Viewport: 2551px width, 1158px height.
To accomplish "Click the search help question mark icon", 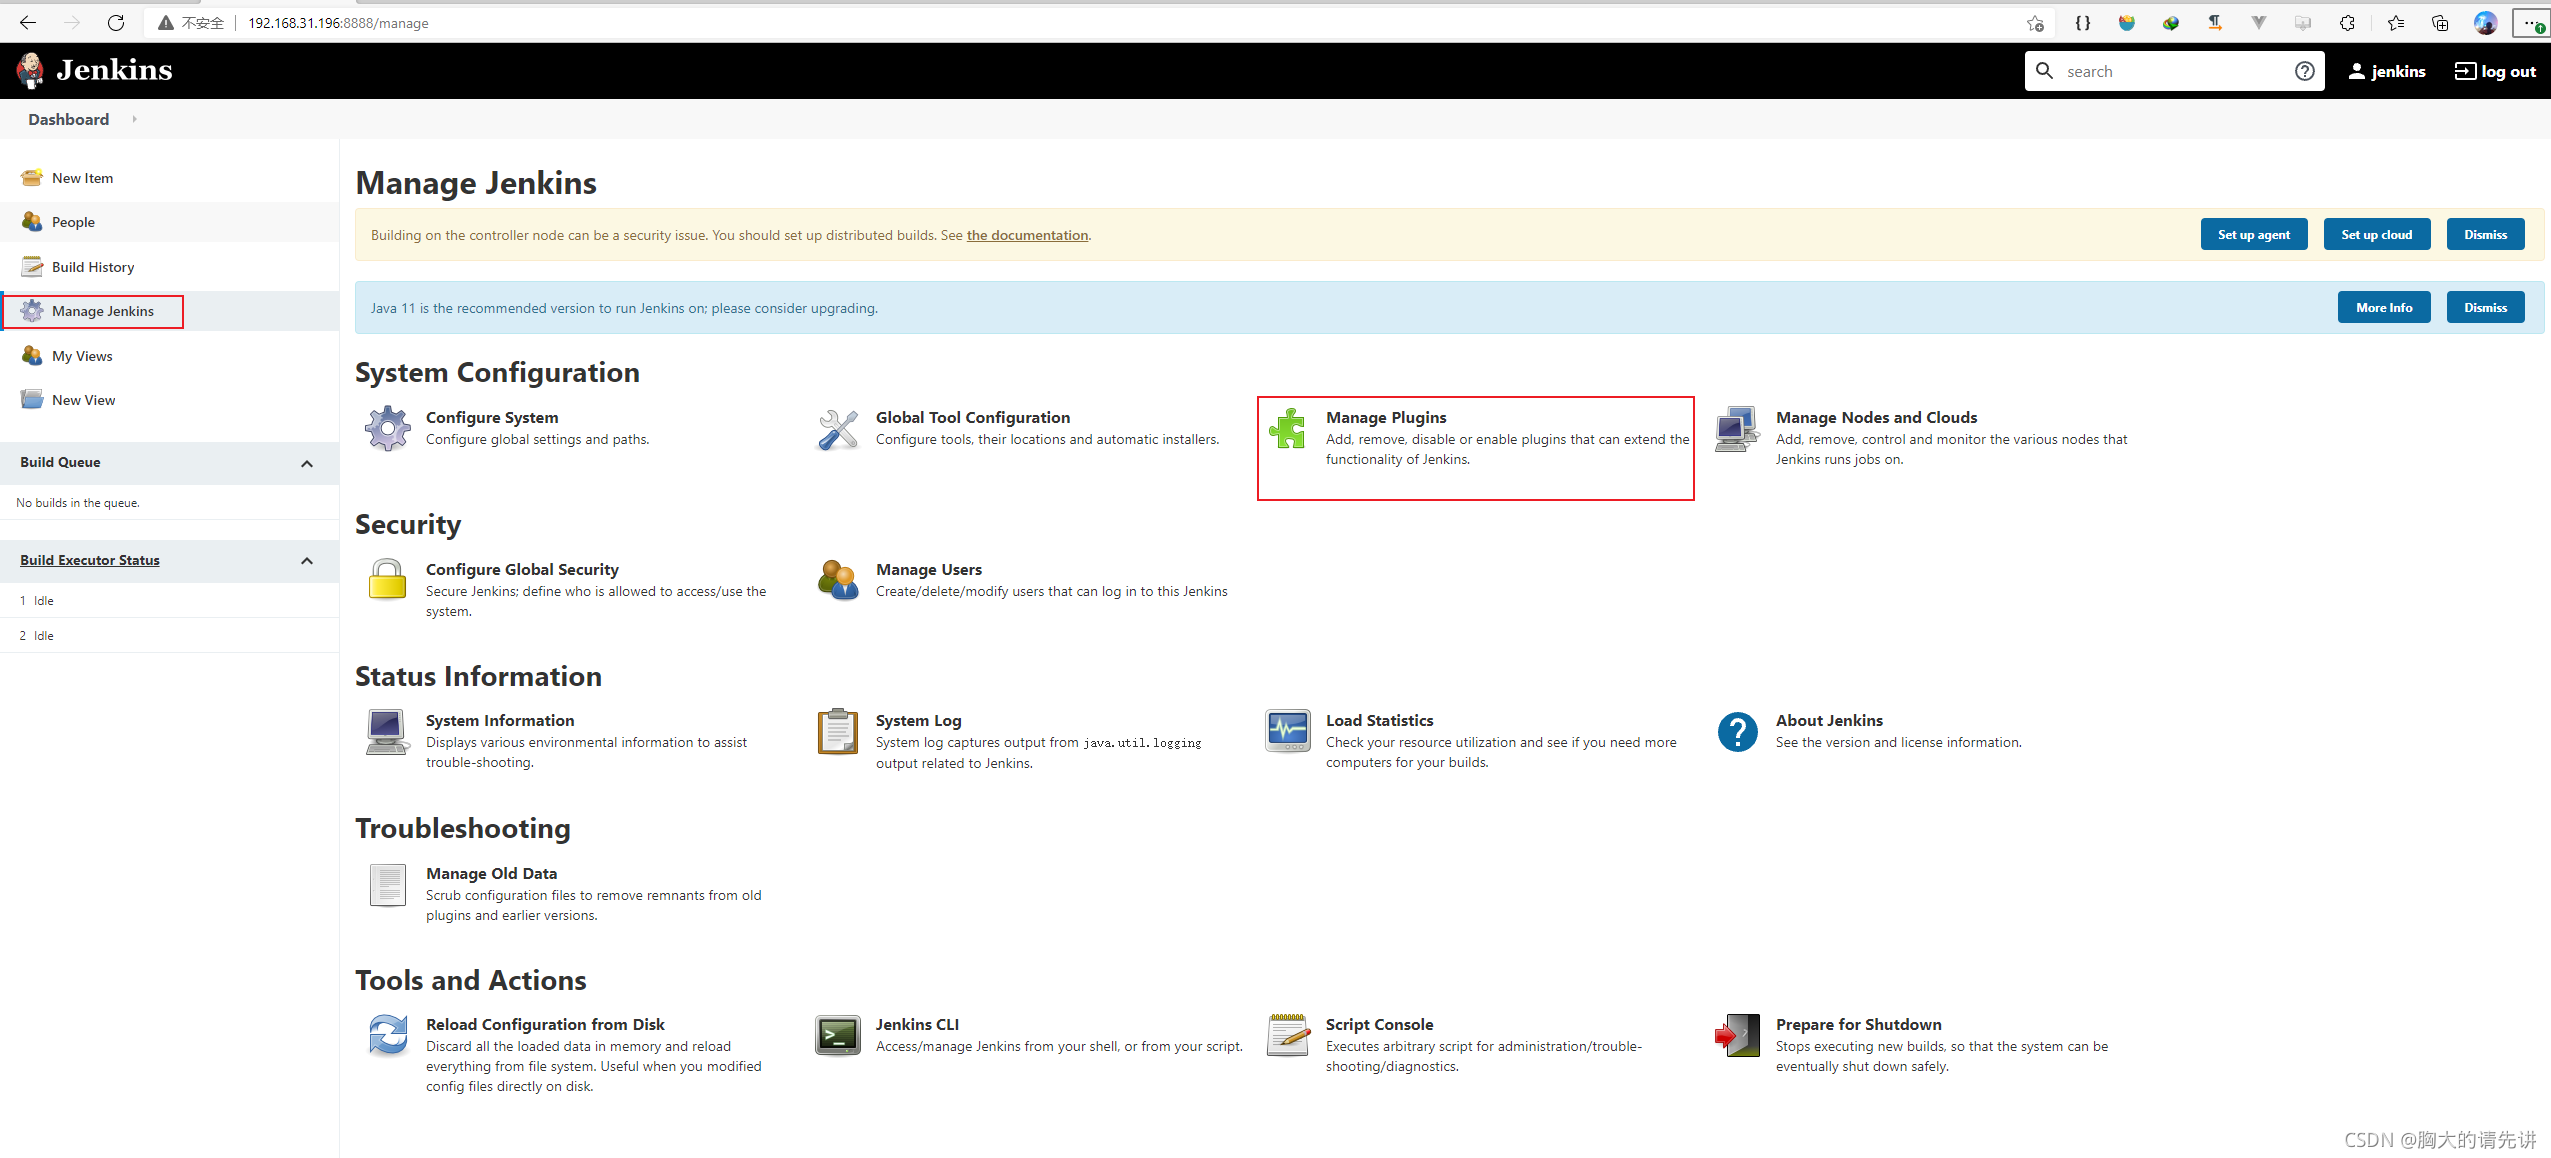I will coord(2304,71).
